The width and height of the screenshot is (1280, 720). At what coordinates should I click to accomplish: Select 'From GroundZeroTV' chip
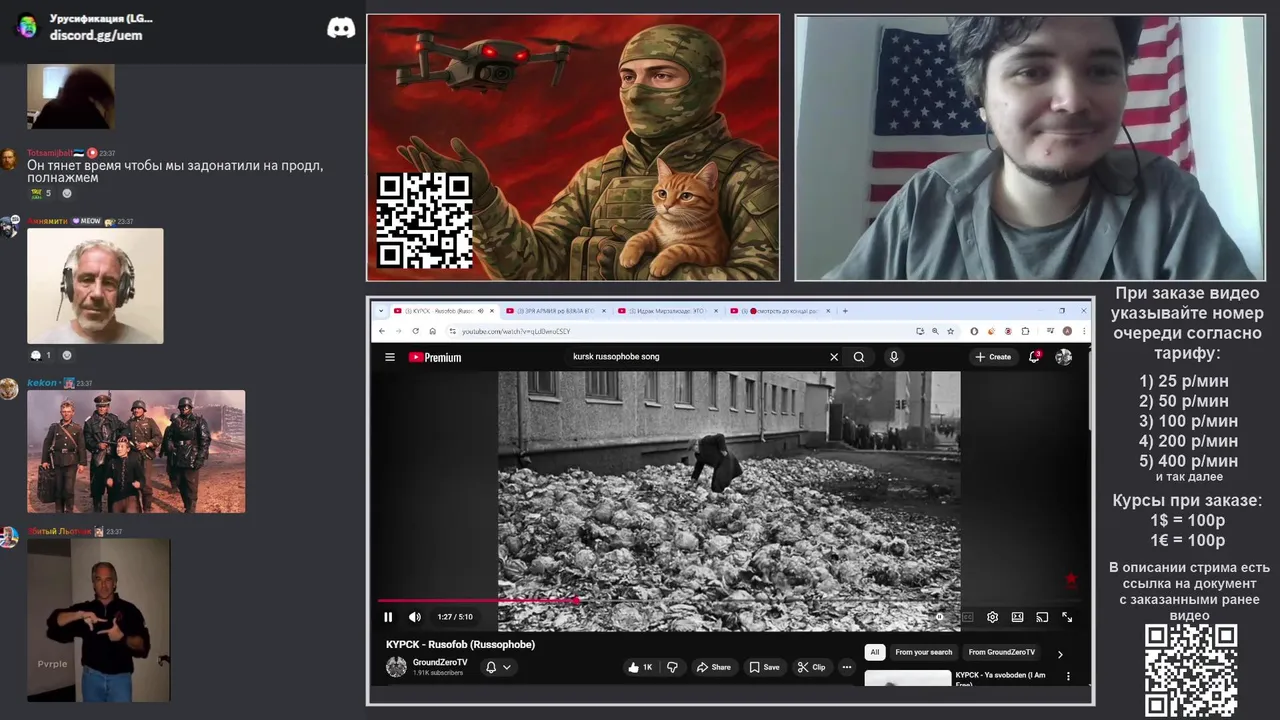point(1002,652)
